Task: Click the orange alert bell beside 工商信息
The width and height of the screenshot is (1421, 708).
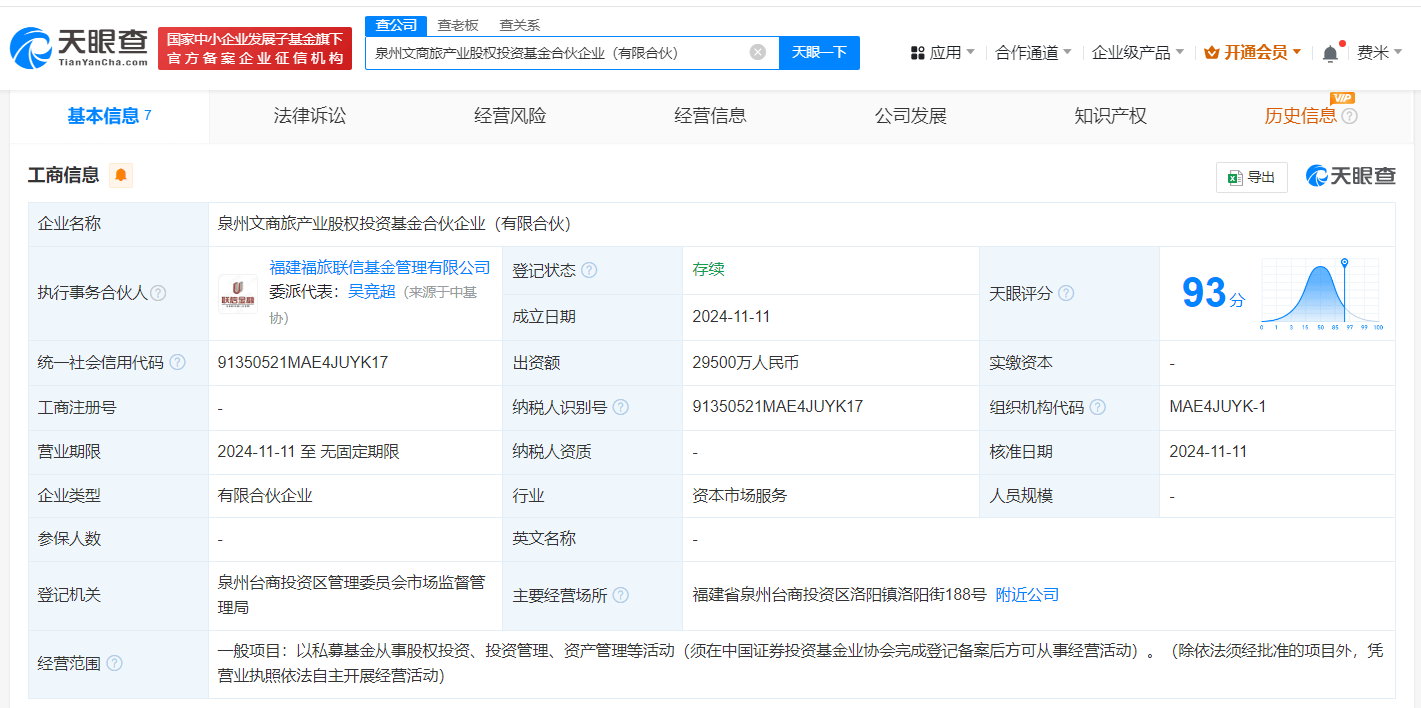Action: [121, 176]
